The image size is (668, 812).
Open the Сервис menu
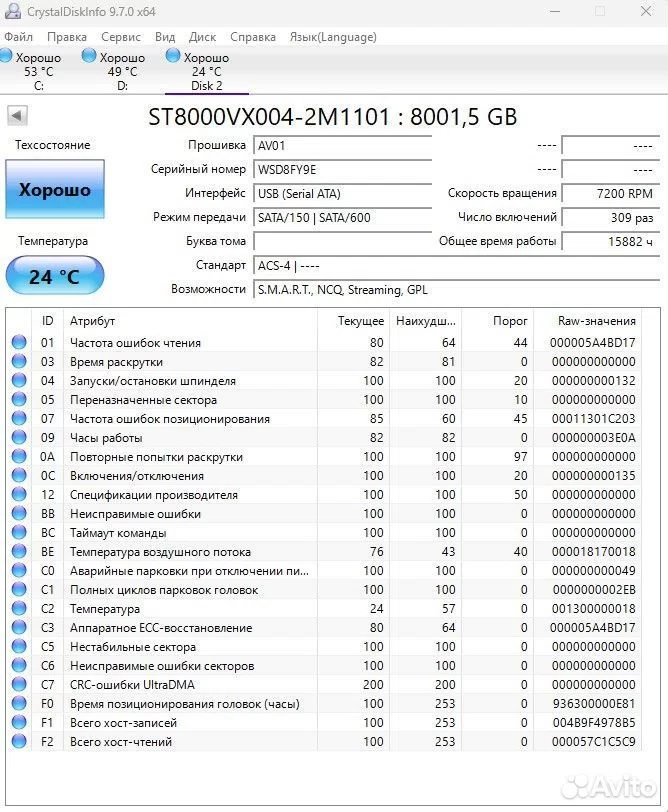point(121,37)
